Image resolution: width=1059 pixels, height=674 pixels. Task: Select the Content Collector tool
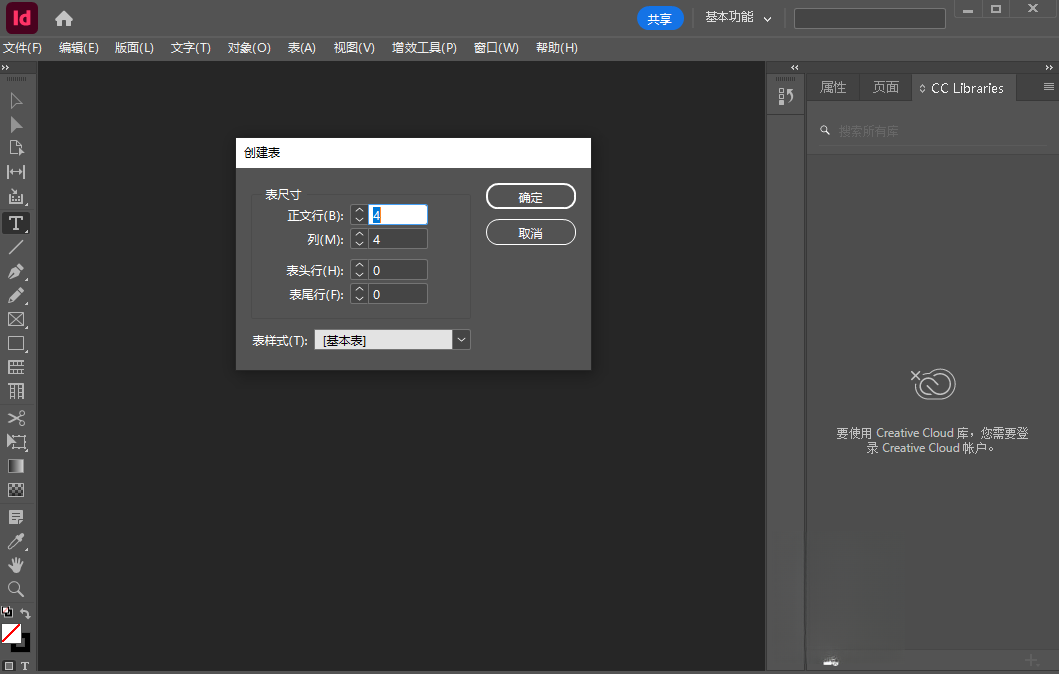[x=16, y=197]
